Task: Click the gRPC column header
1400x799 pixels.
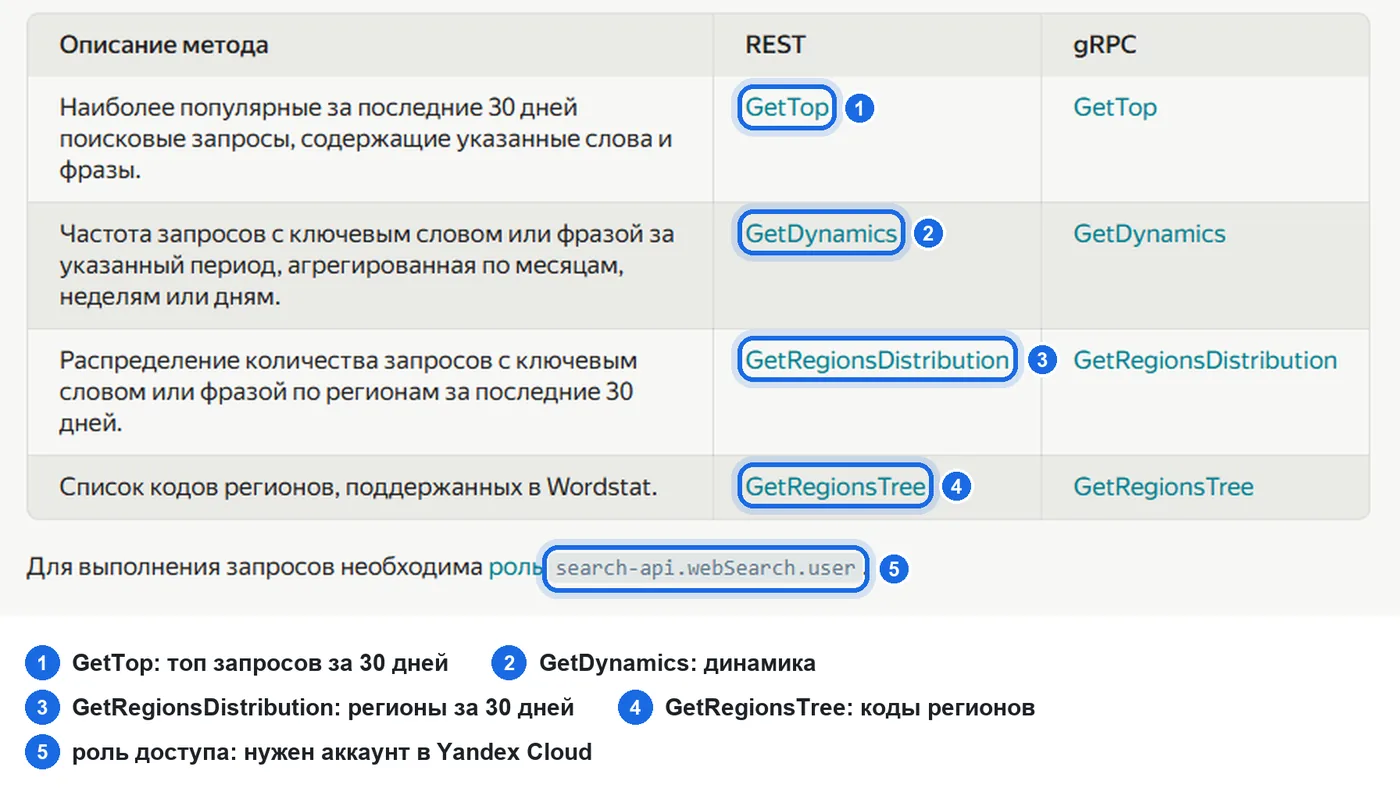Action: tap(1105, 45)
